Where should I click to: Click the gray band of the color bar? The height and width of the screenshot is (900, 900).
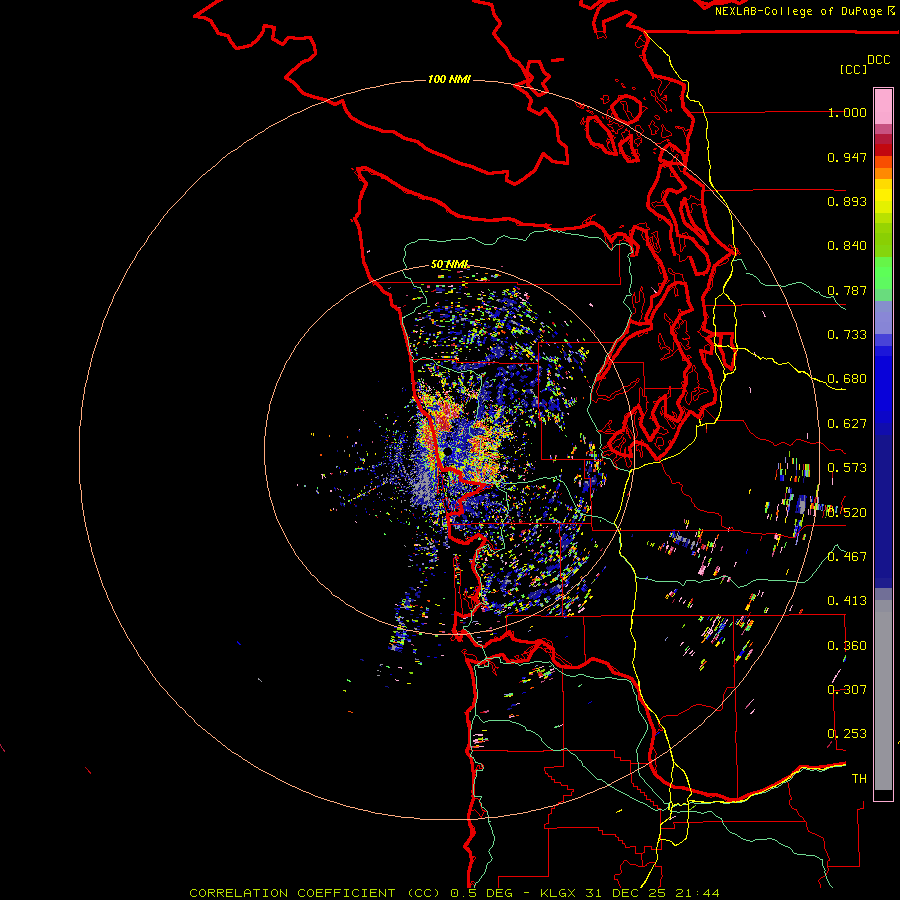click(883, 695)
